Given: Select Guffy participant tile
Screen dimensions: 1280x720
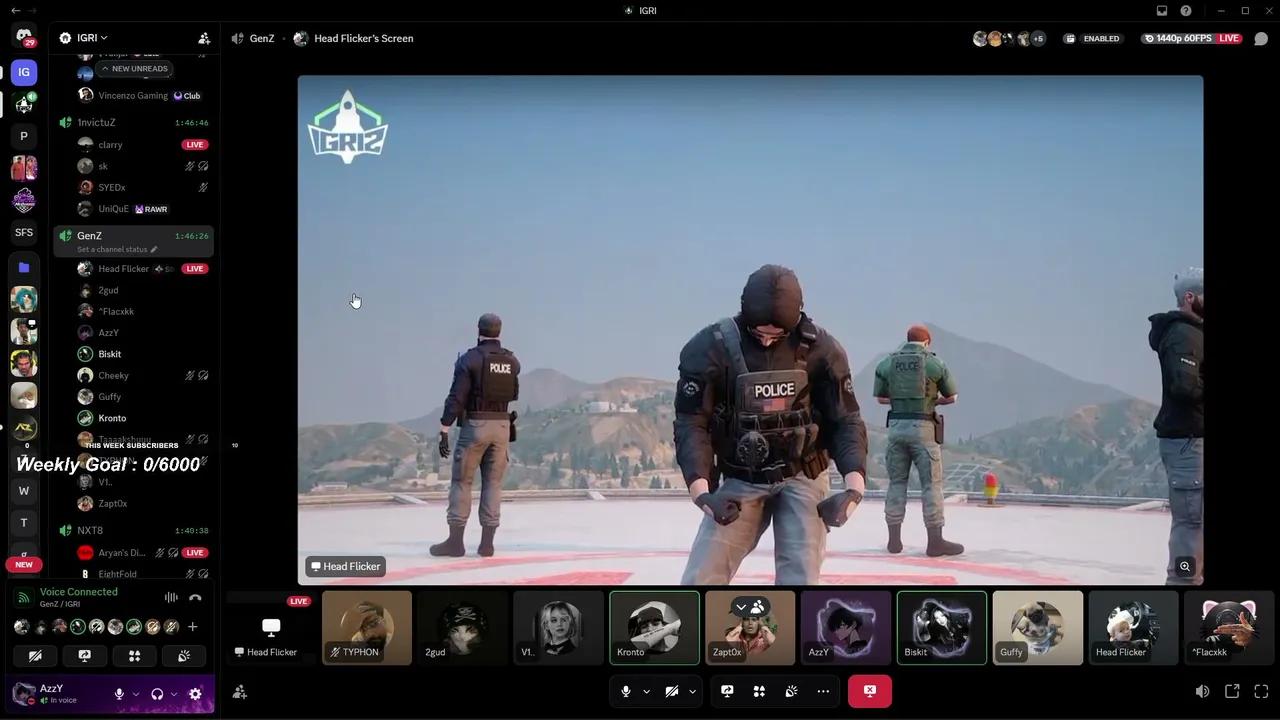Looking at the screenshot, I should pos(1037,628).
